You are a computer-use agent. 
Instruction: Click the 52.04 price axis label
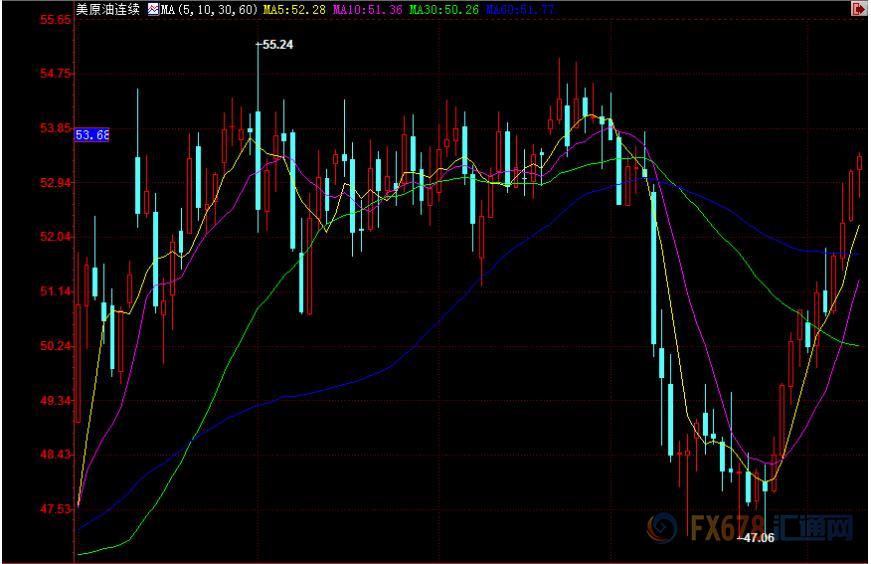click(56, 237)
